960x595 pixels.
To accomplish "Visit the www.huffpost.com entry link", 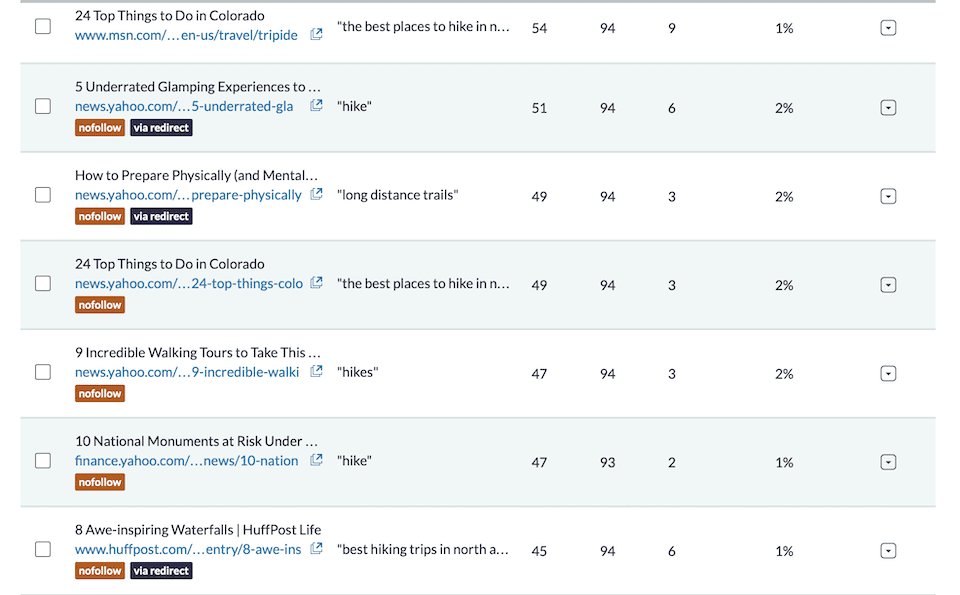I will tap(185, 549).
